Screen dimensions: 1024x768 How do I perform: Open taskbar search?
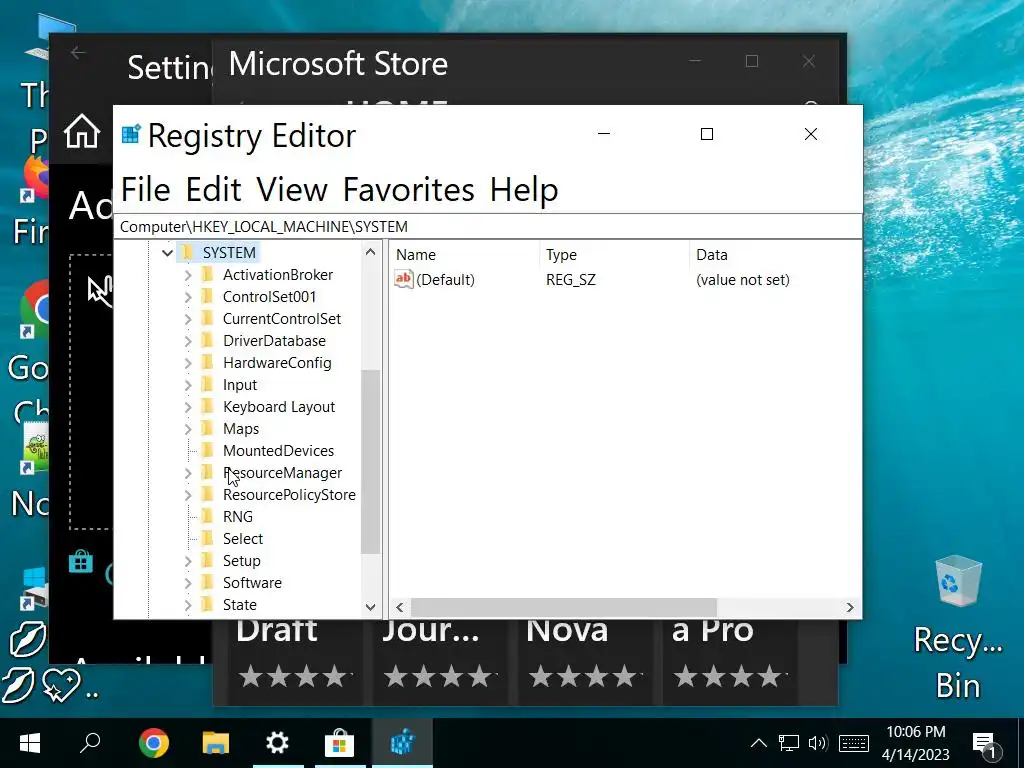[x=89, y=743]
